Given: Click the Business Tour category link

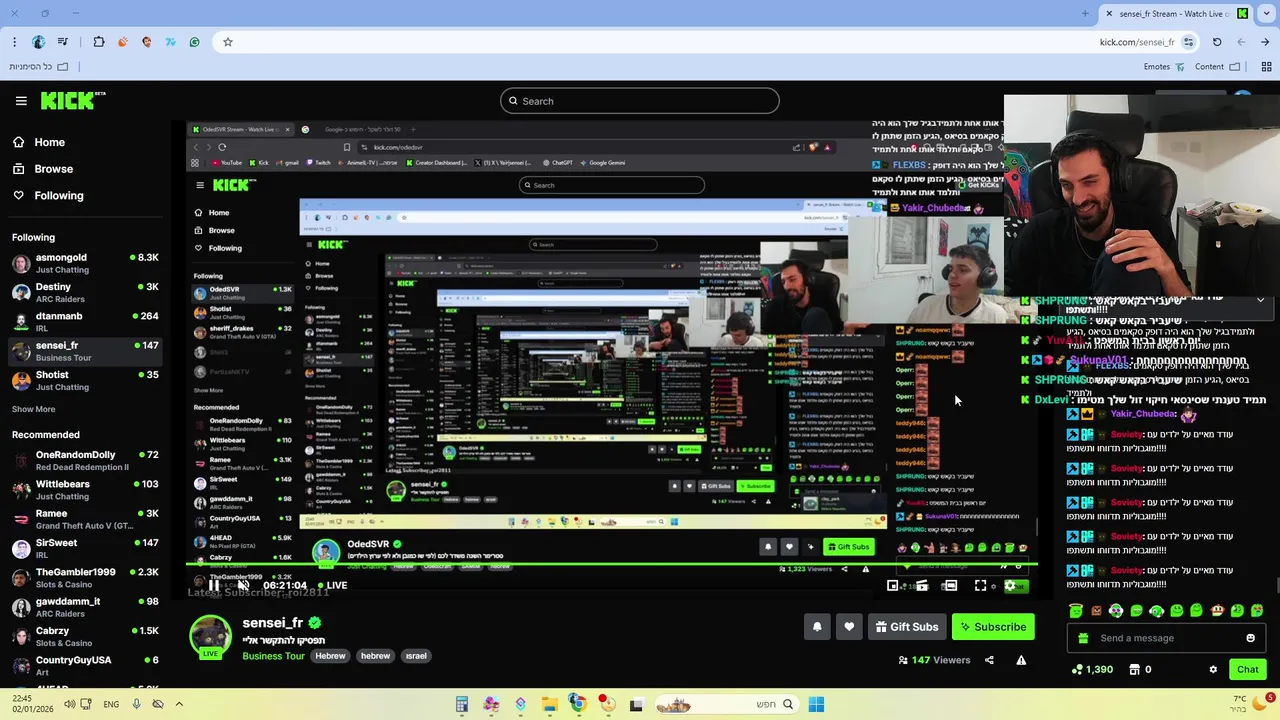Looking at the screenshot, I should (x=273, y=656).
